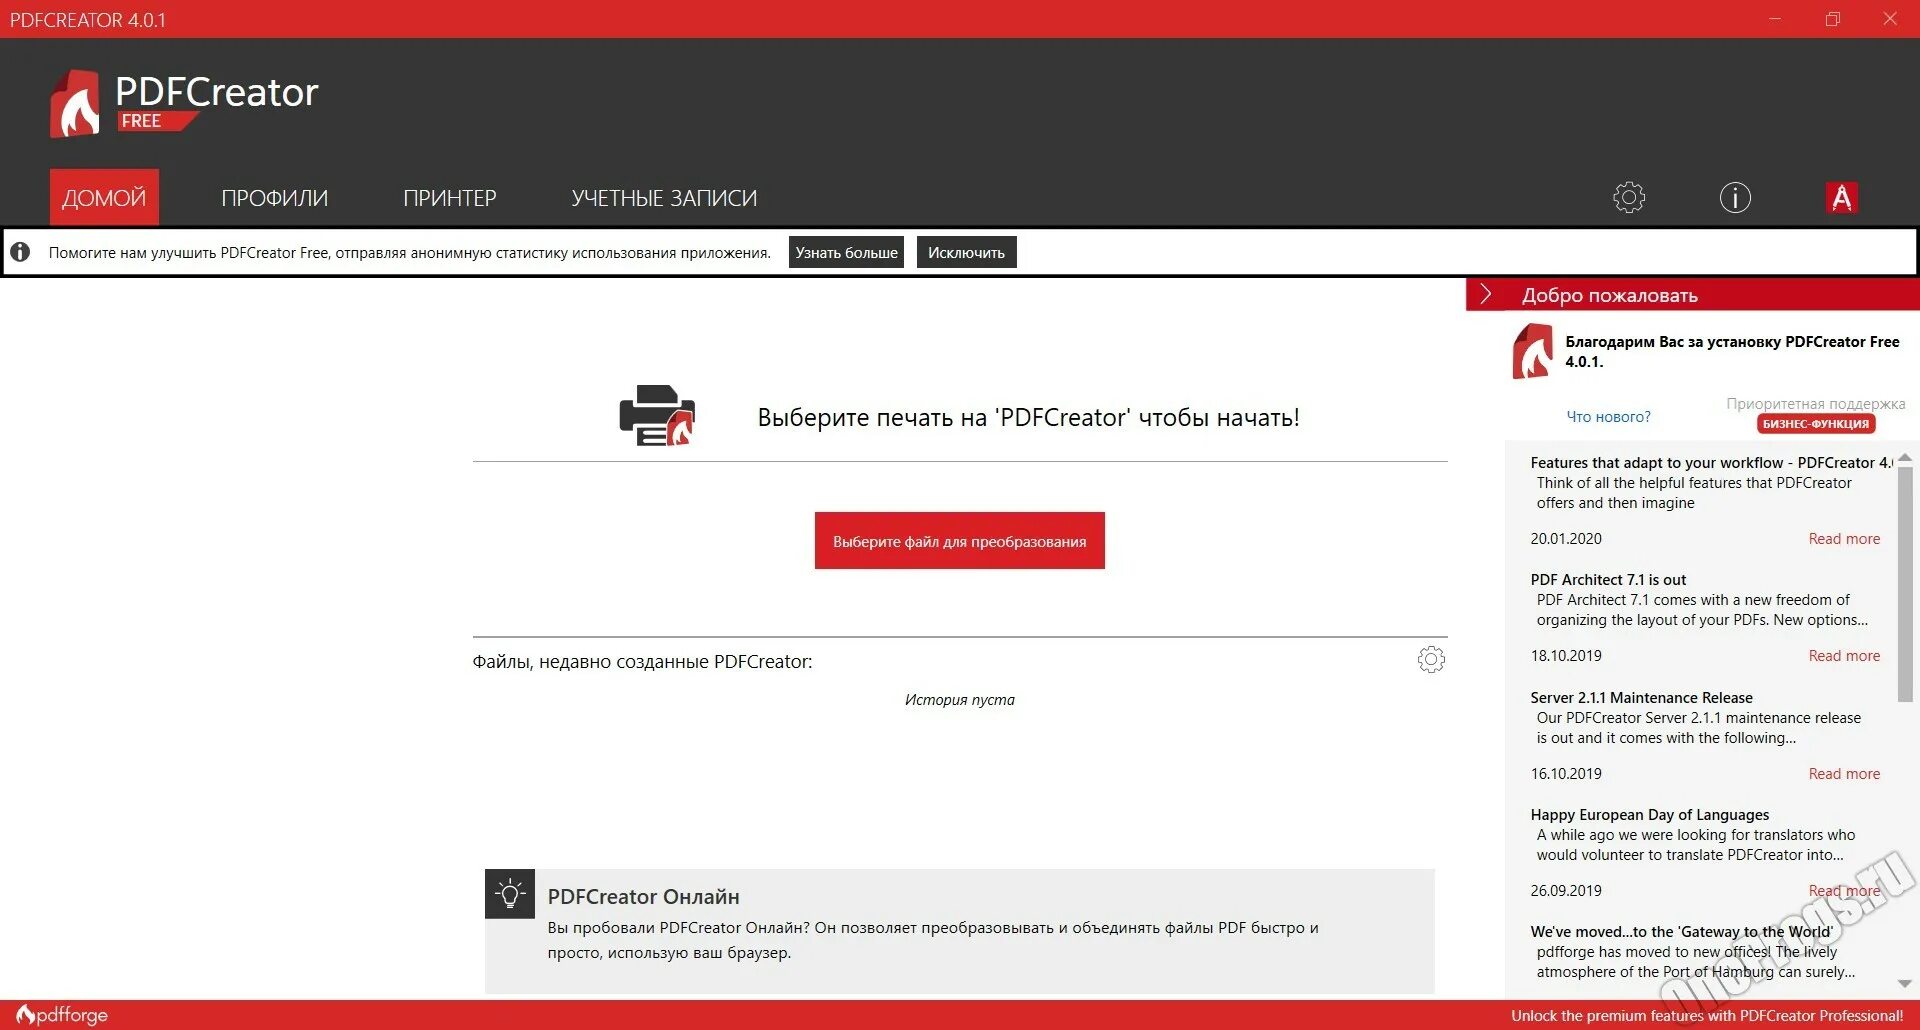The width and height of the screenshot is (1920, 1030).
Task: Click Unlock premium features footer link
Action: [x=1707, y=1015]
